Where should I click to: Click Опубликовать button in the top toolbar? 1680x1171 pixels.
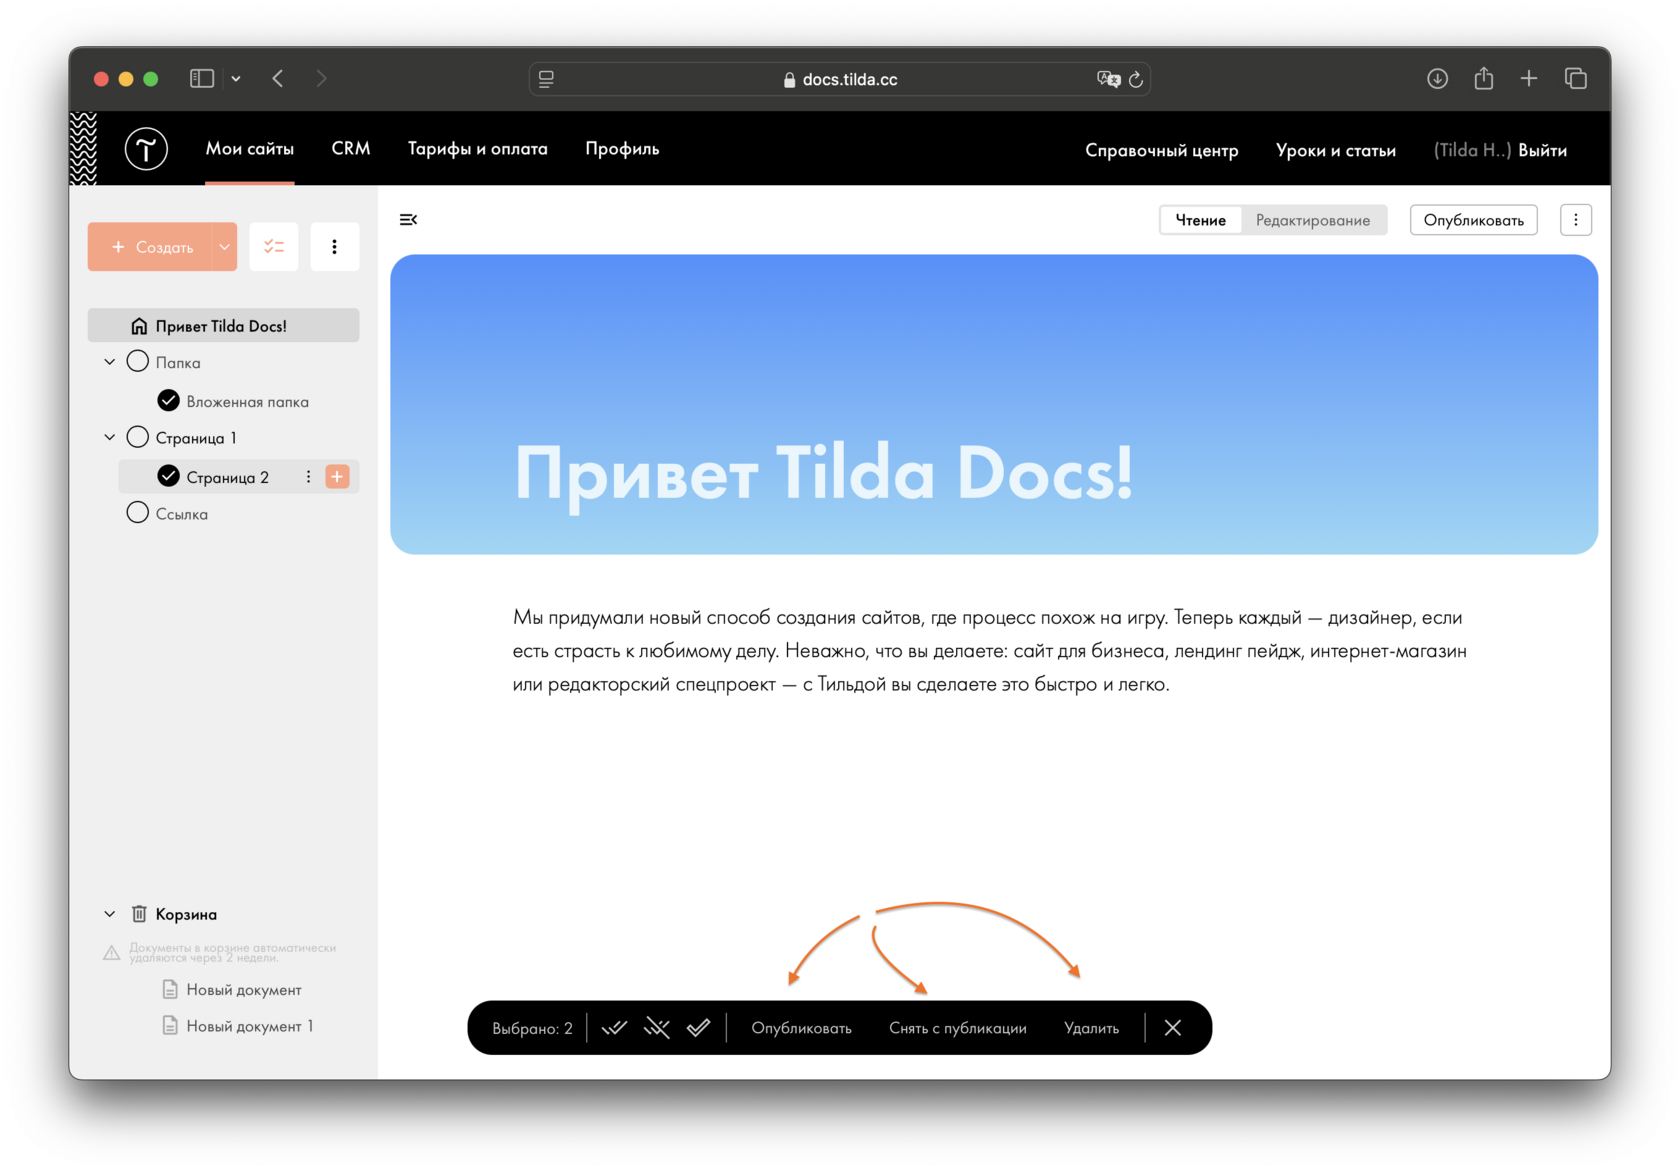coord(1474,220)
